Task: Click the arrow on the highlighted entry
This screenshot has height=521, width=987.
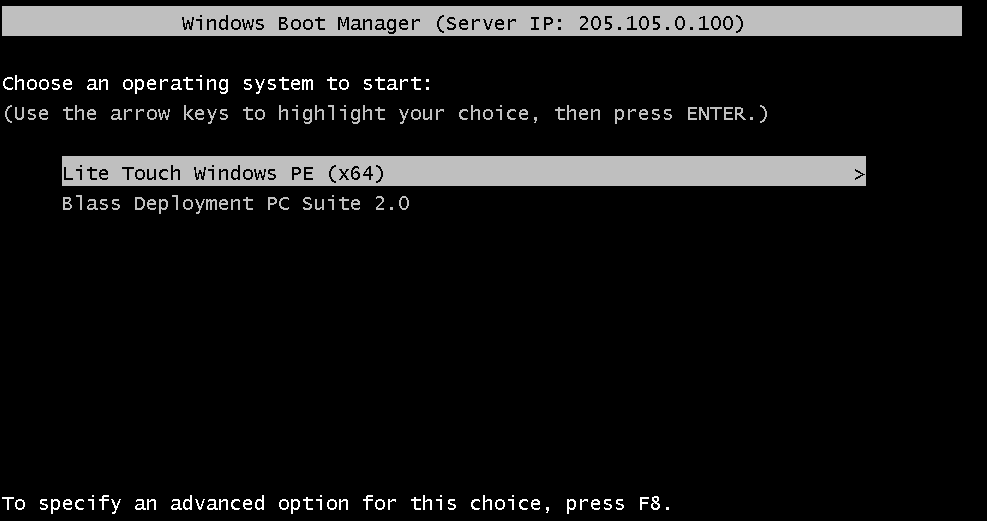Action: click(859, 174)
